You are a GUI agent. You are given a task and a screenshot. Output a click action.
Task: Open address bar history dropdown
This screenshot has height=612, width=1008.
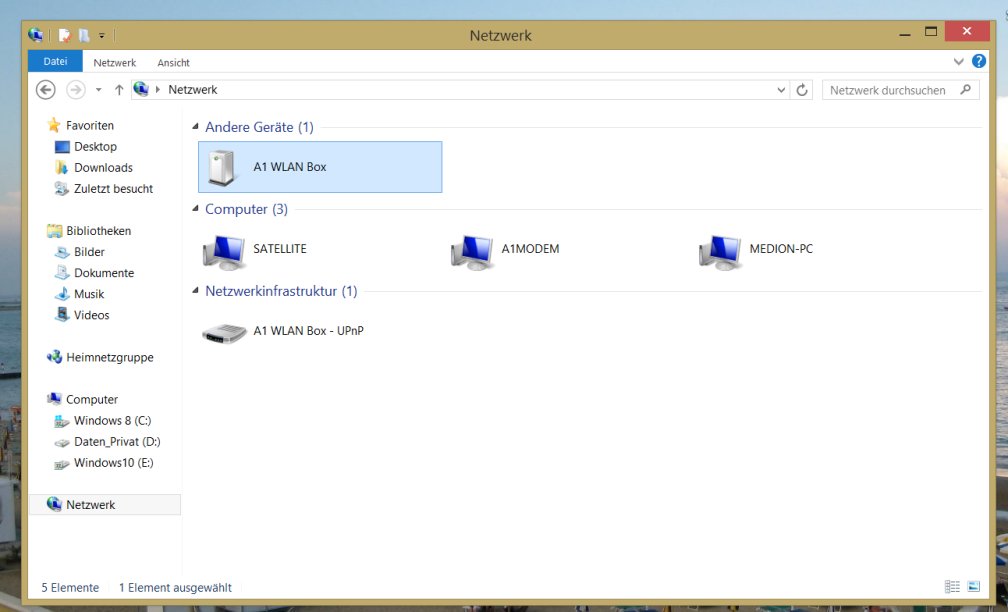(x=781, y=90)
